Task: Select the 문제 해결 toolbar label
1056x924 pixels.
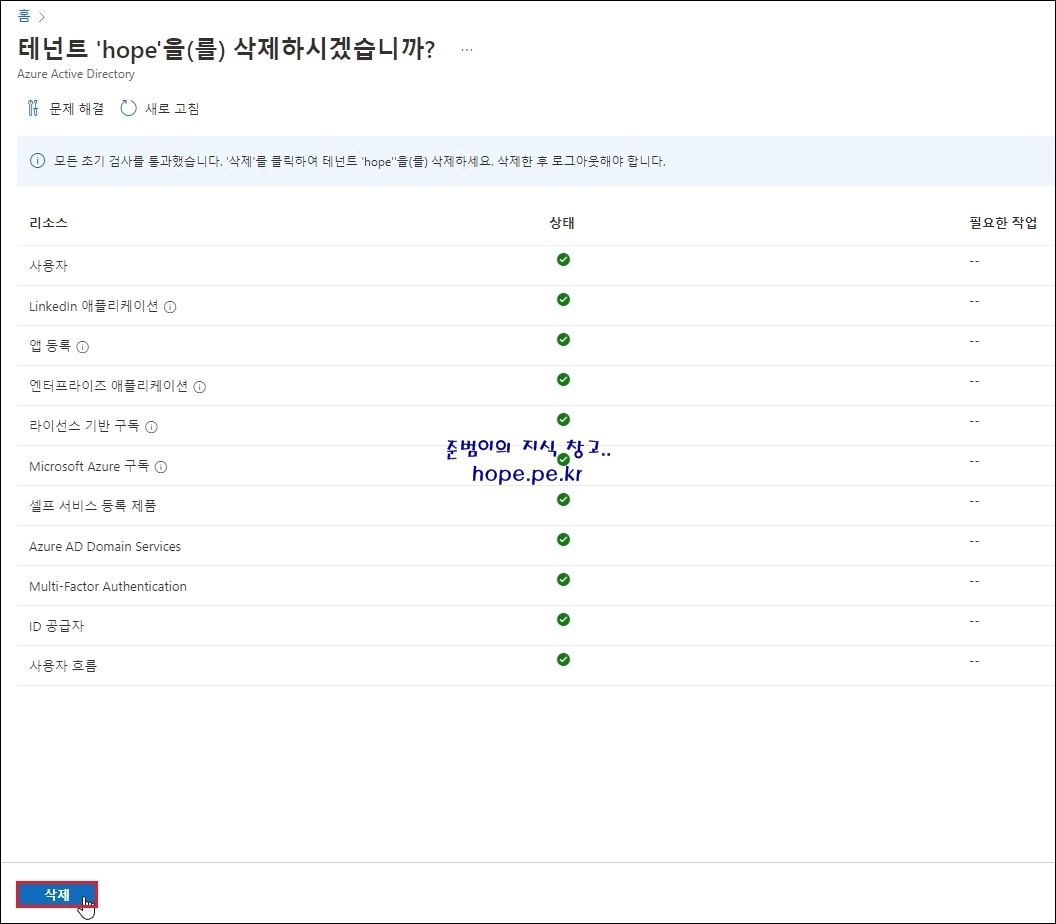Action: click(x=77, y=108)
